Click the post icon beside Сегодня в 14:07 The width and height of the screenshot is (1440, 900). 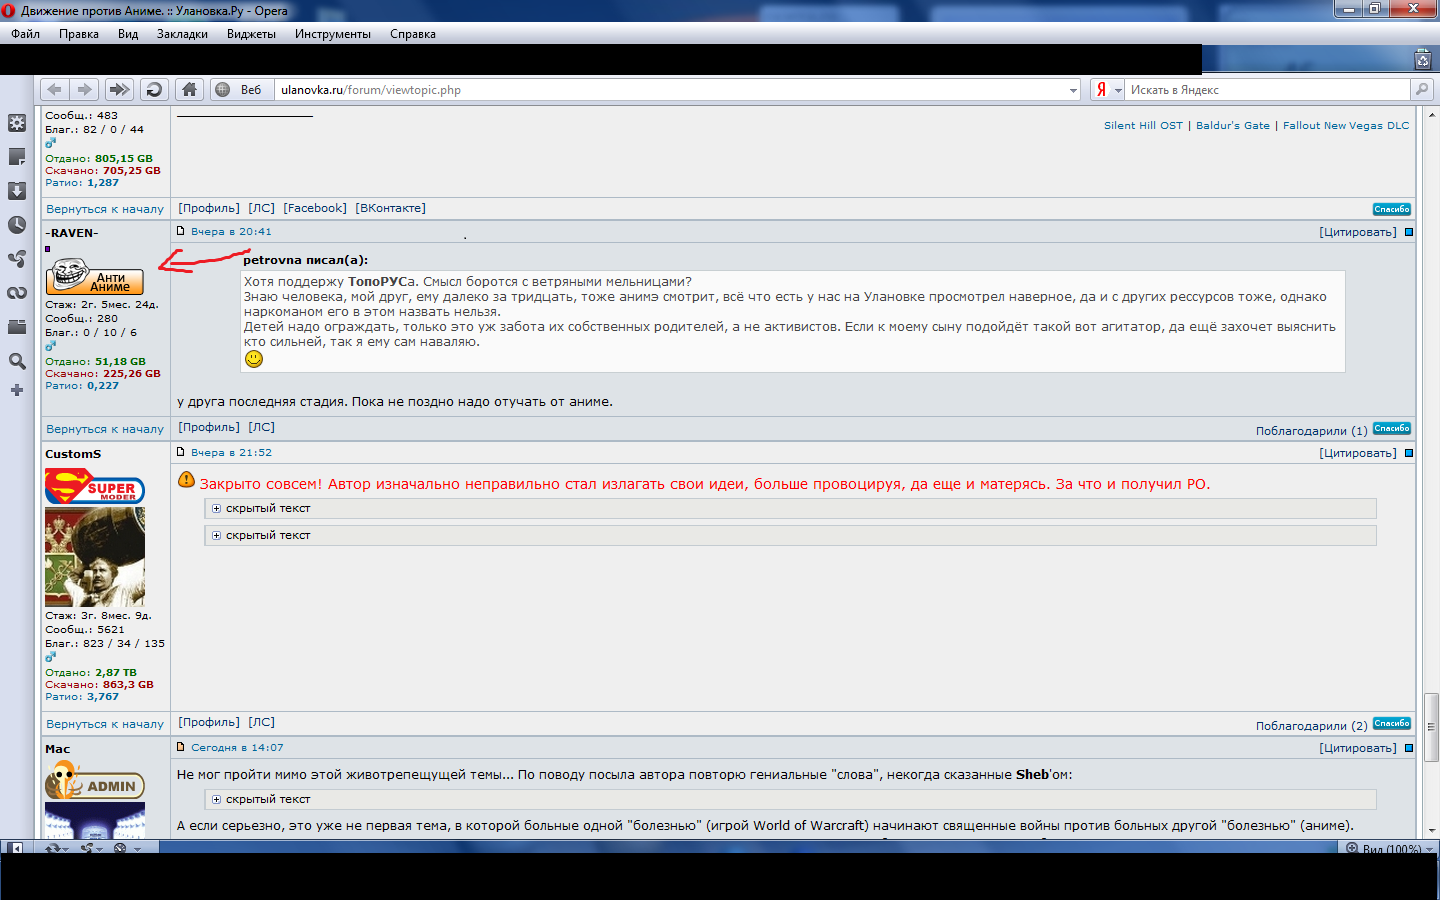click(181, 747)
